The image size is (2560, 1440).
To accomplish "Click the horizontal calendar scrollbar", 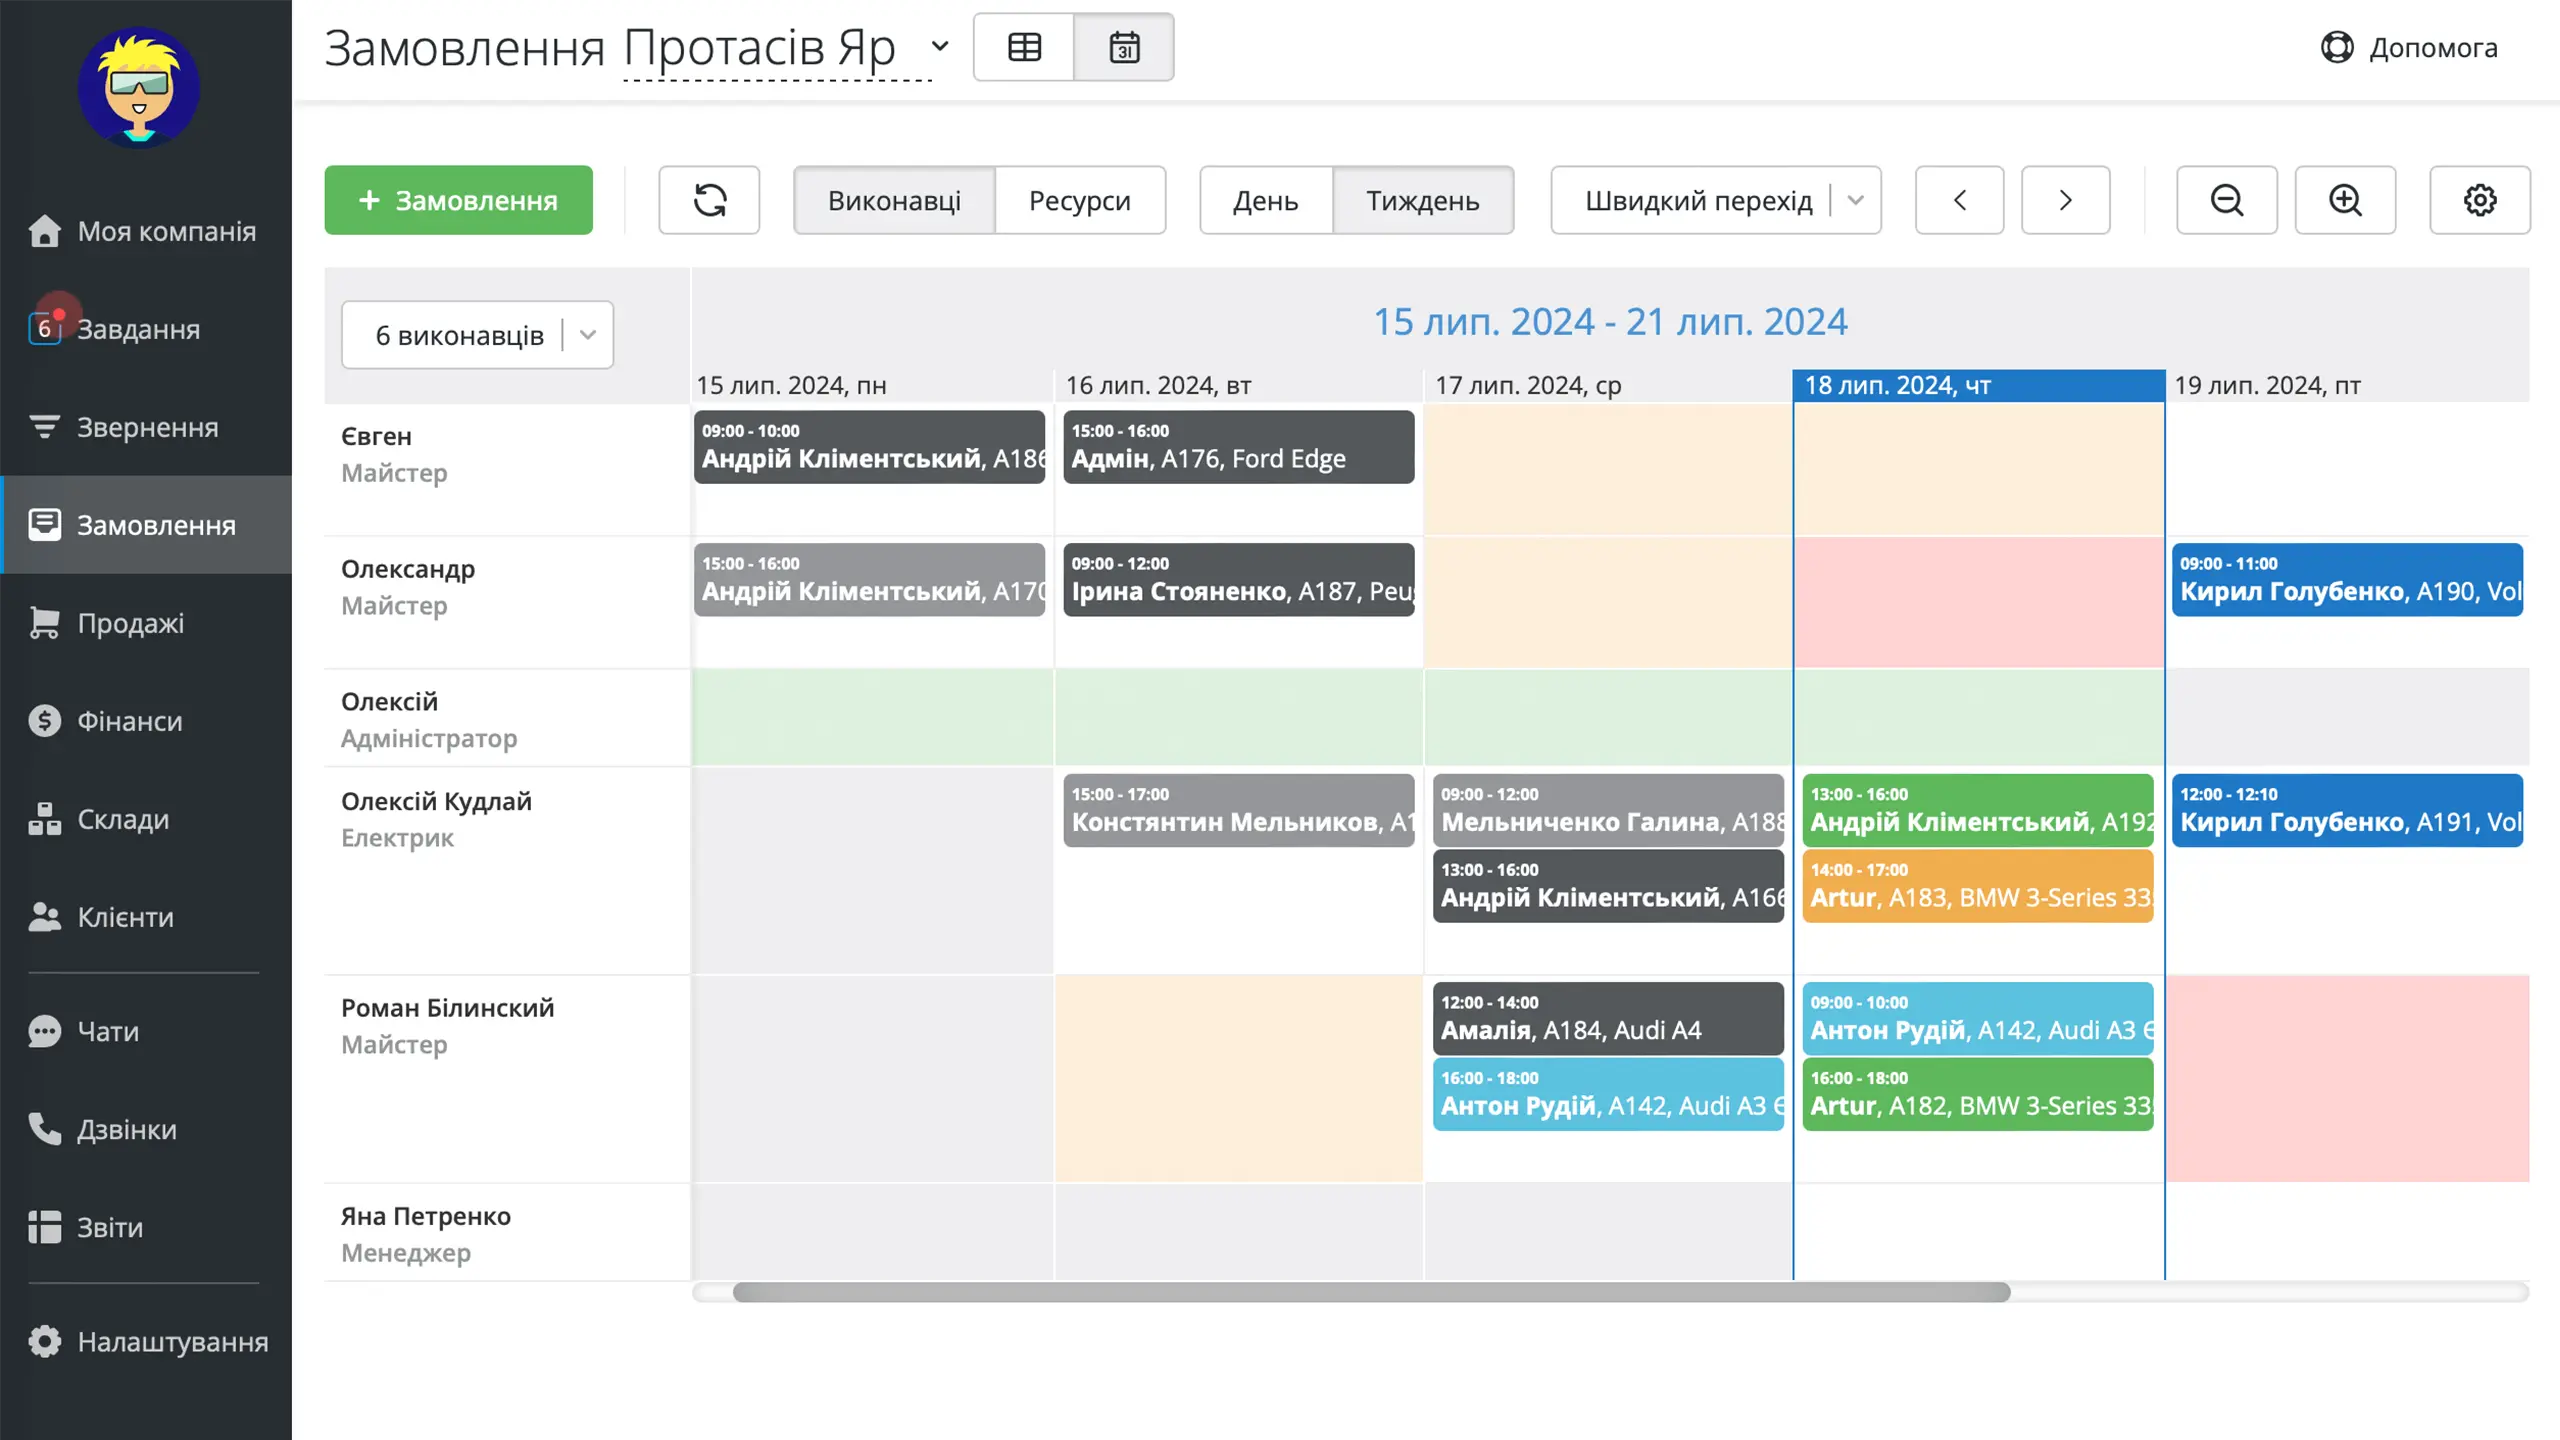I will 1371,1292.
